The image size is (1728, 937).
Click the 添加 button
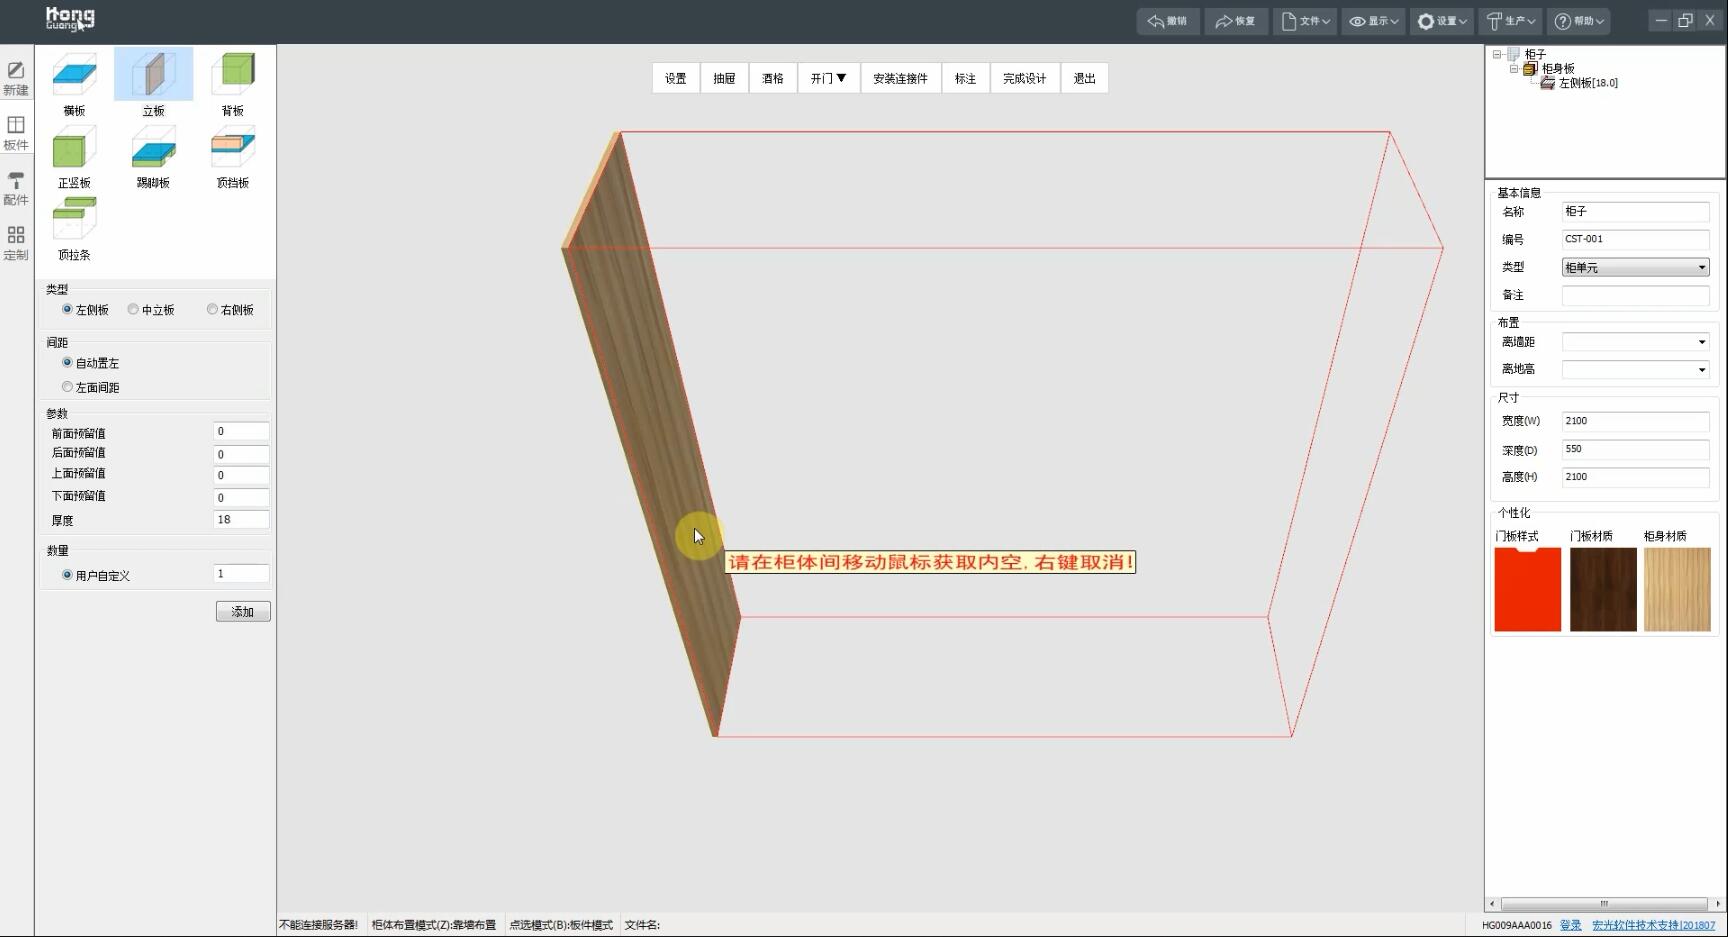click(243, 611)
